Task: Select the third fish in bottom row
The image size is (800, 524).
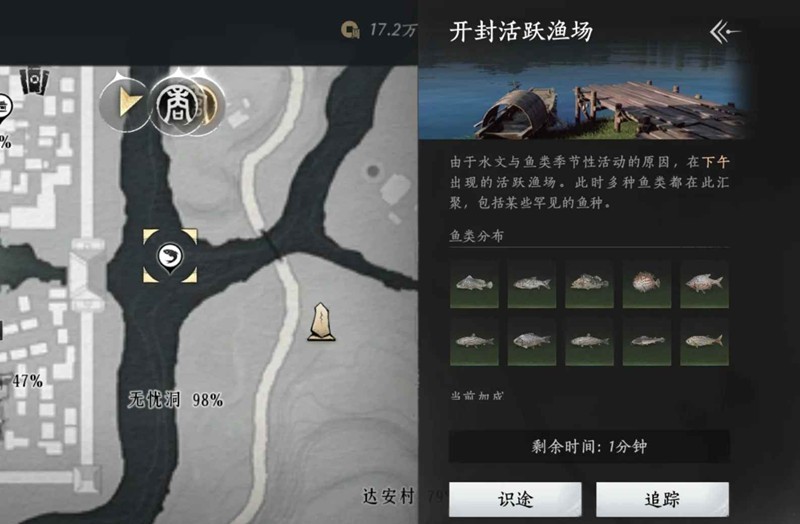Action: (x=589, y=342)
